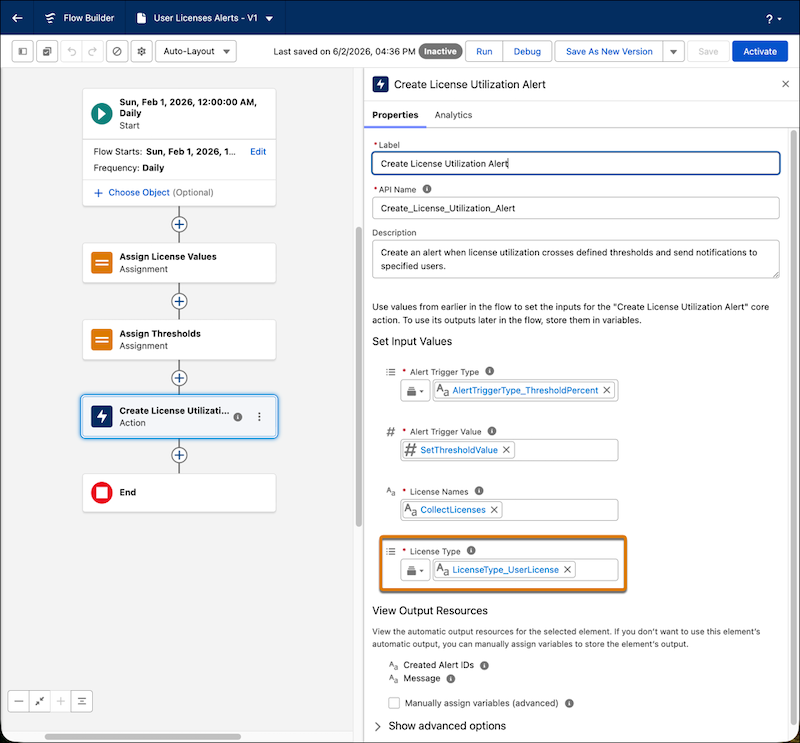
Task: Open License Type input mode dropdown
Action: coord(415,570)
